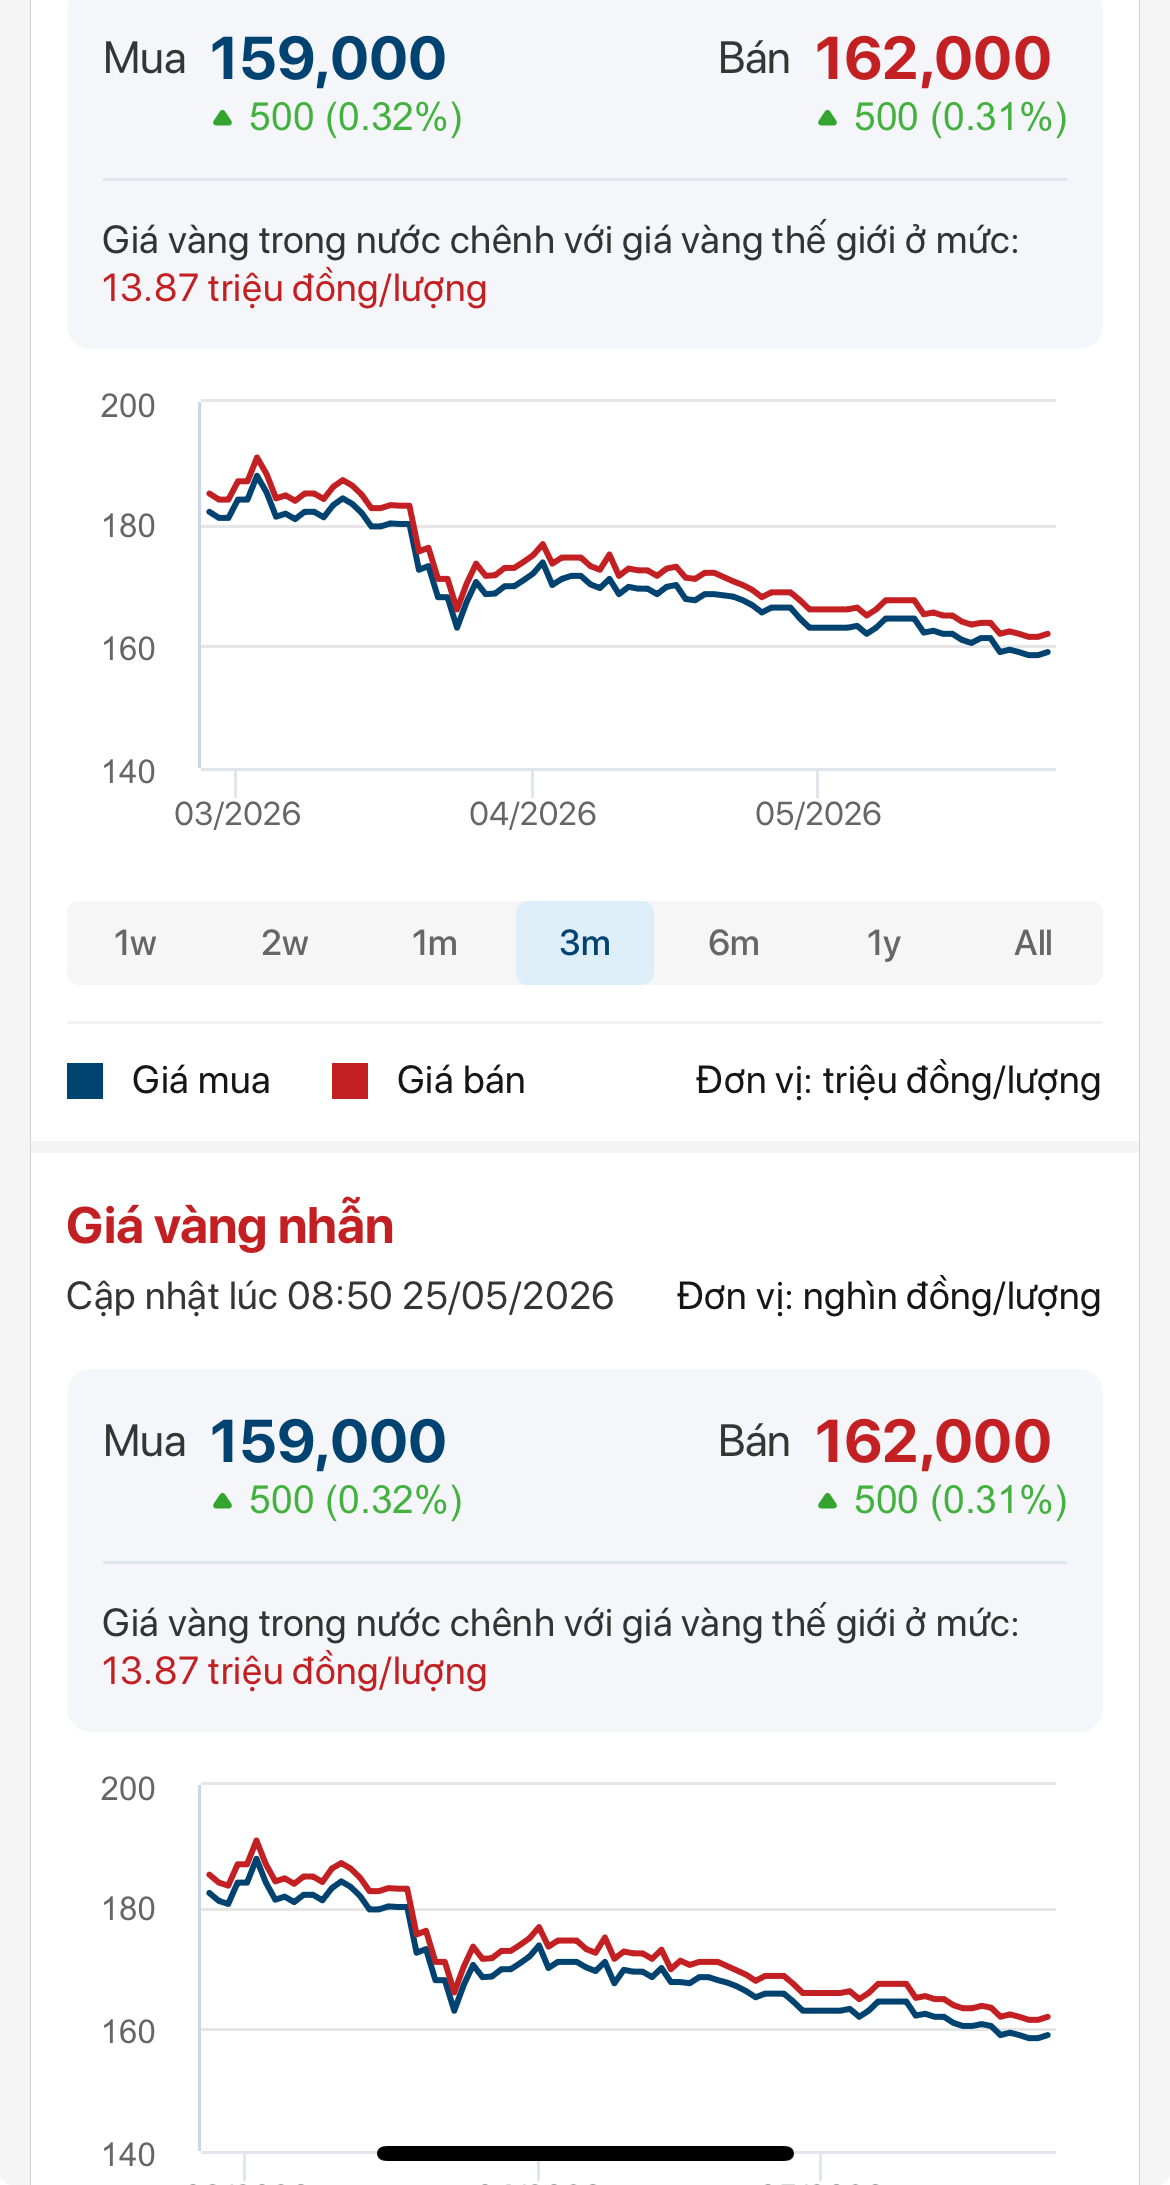Image resolution: width=1170 pixels, height=2185 pixels.
Task: Open the Giá vàng nhẫn heading
Action: (230, 1225)
